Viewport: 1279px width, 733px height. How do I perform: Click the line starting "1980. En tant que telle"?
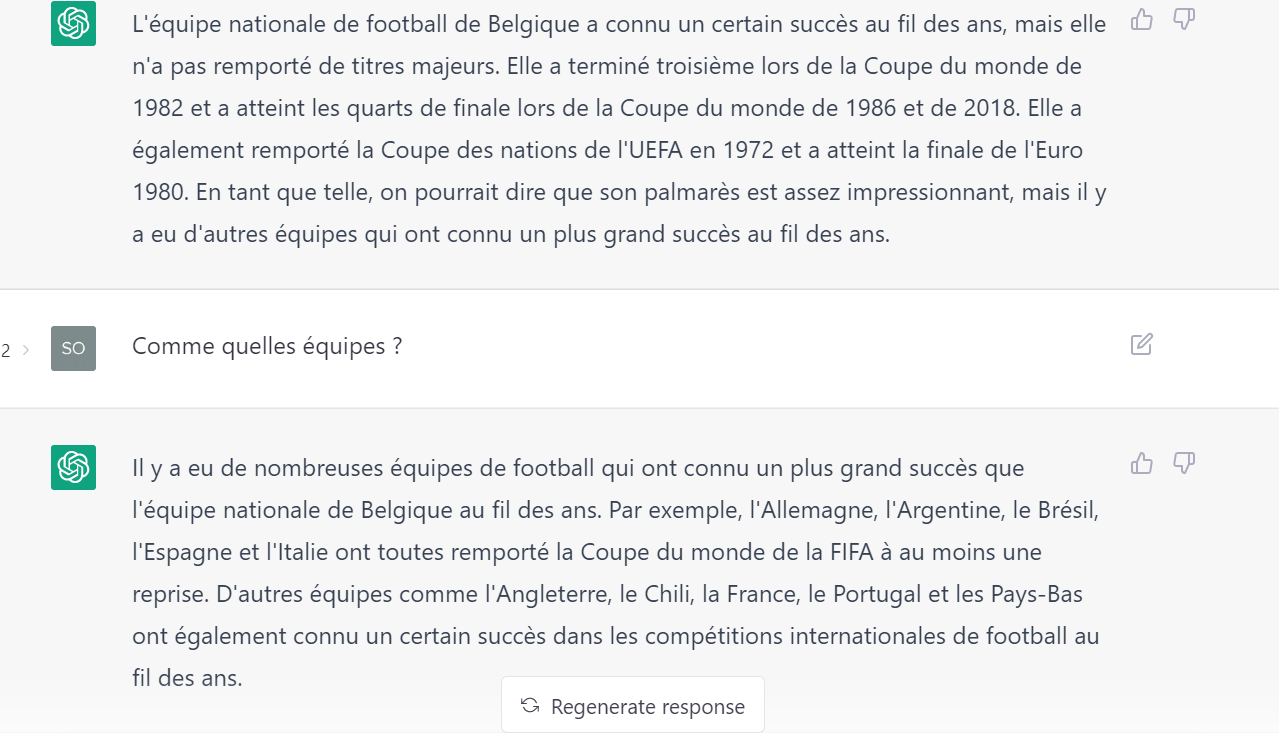point(619,192)
